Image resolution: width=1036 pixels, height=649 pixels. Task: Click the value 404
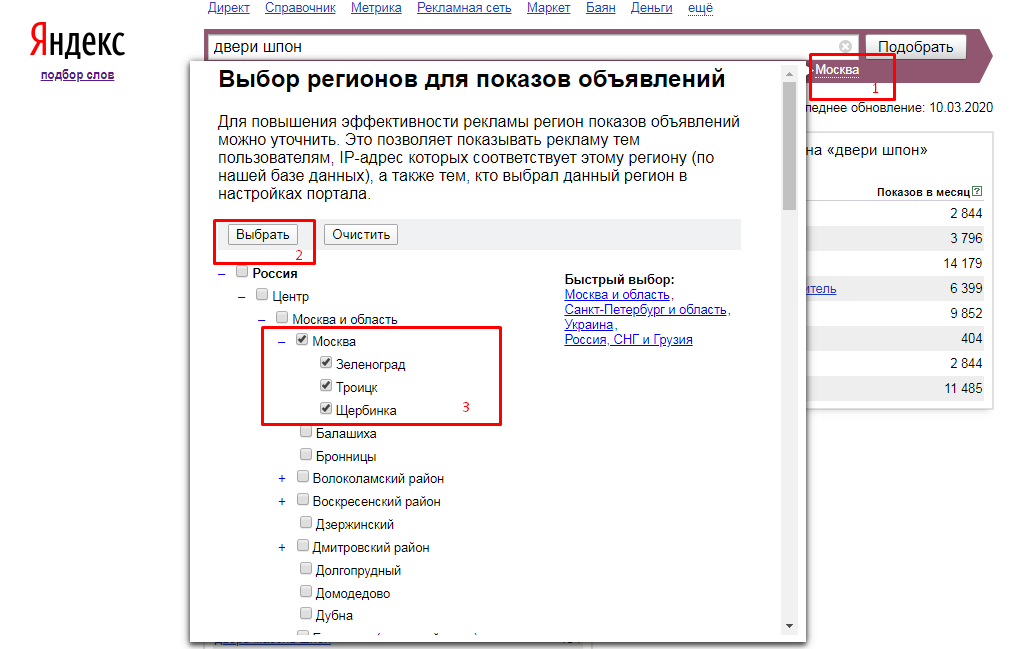point(971,338)
